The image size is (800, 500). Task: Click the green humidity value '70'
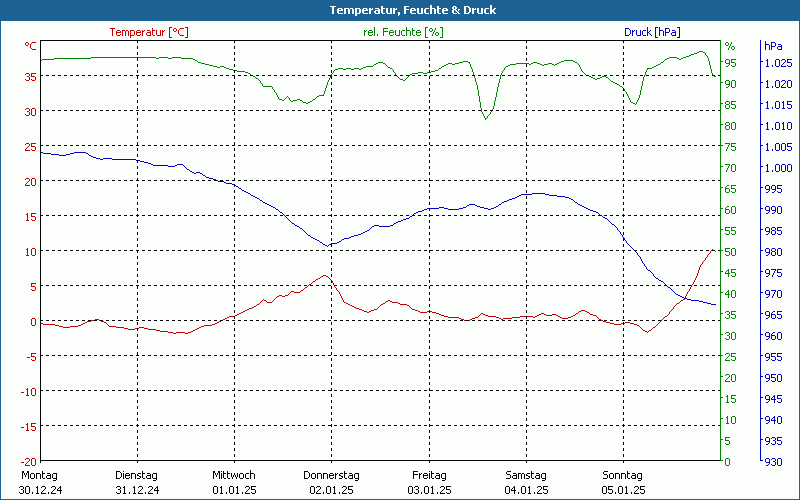731,168
